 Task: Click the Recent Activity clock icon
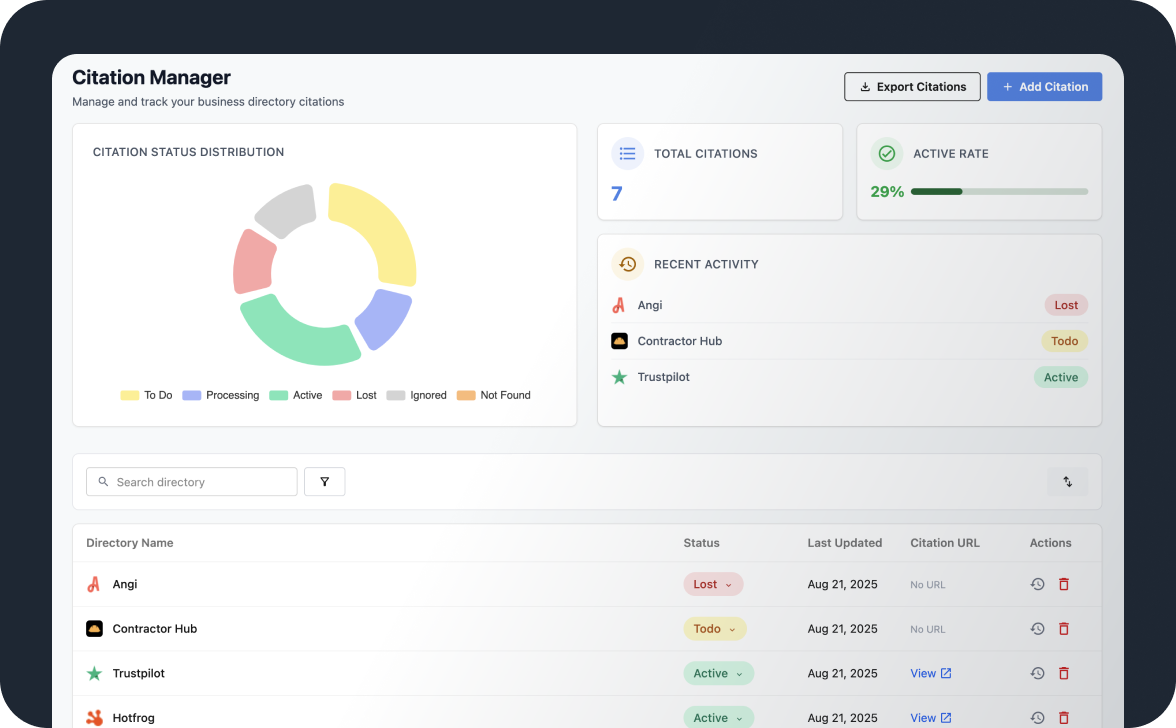[627, 264]
